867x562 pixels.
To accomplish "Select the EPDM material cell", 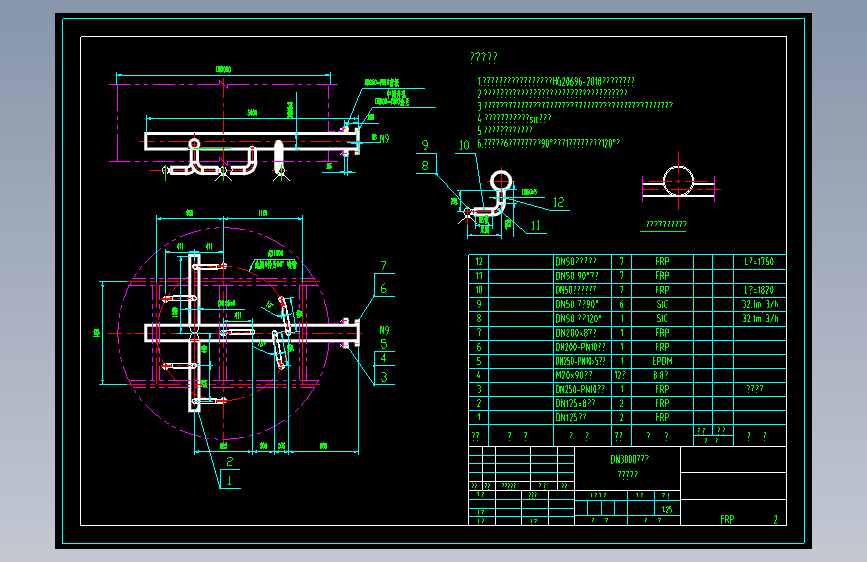I will coord(662,361).
